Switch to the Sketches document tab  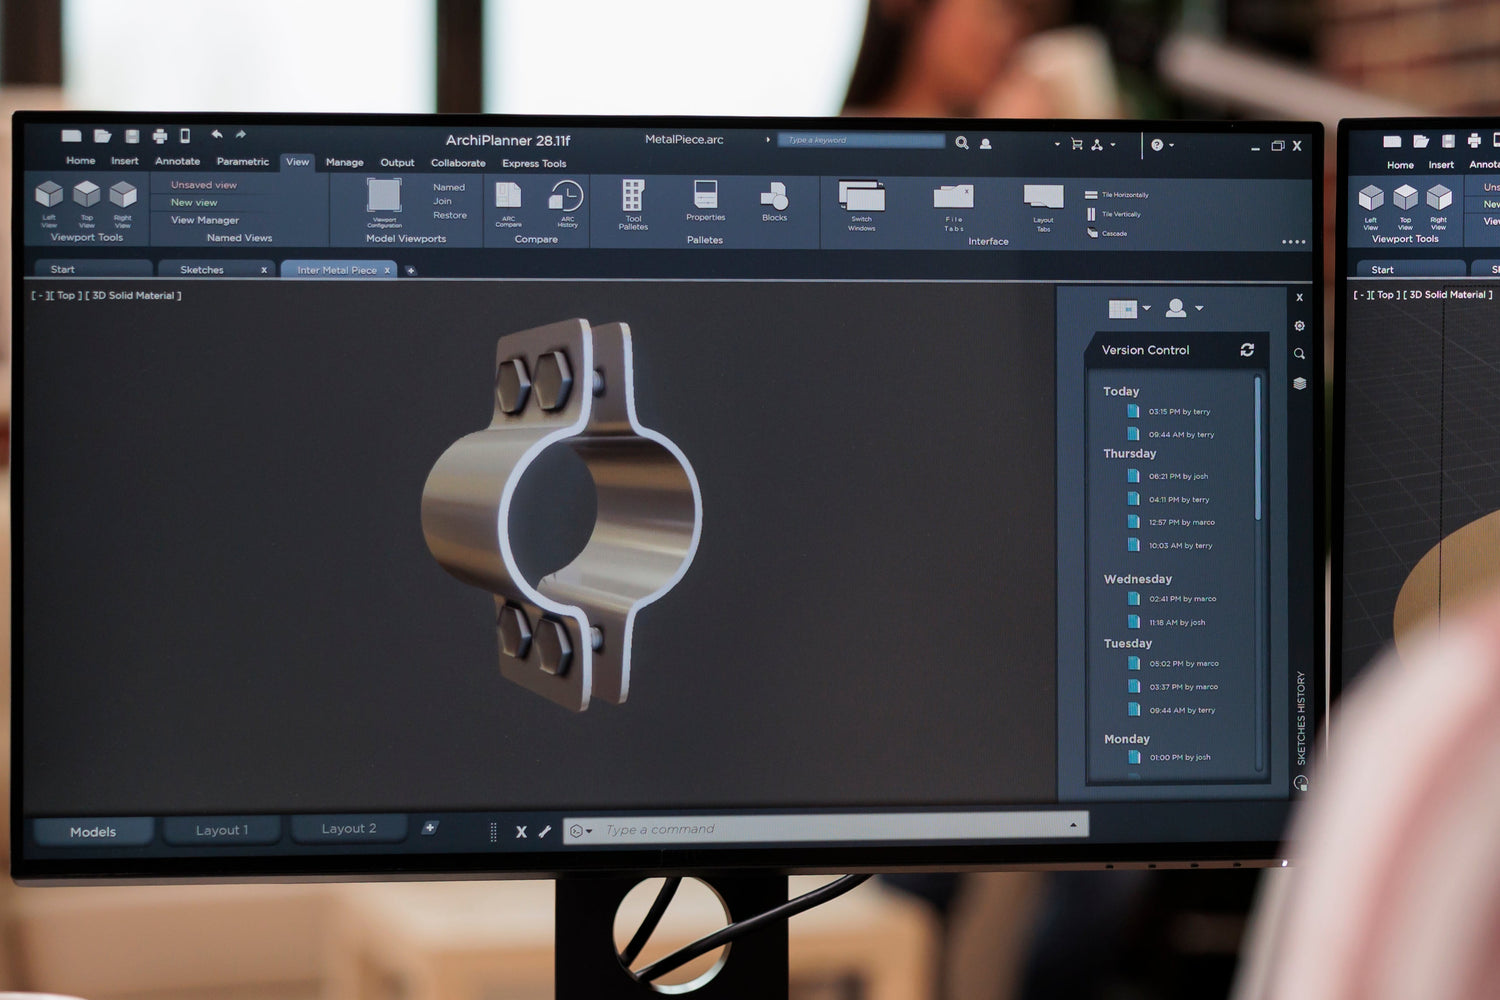217,270
